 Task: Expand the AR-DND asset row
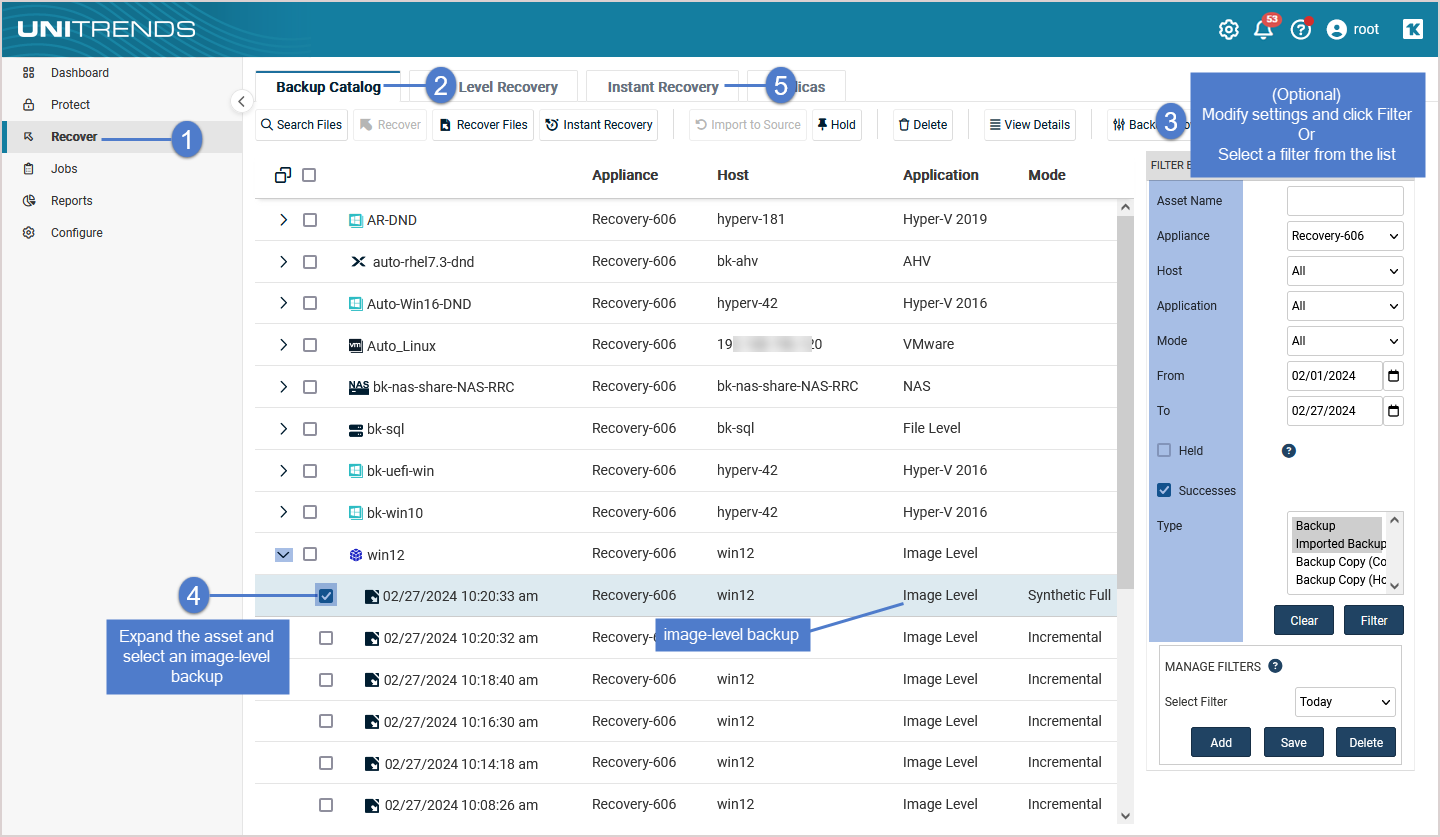[x=283, y=220]
